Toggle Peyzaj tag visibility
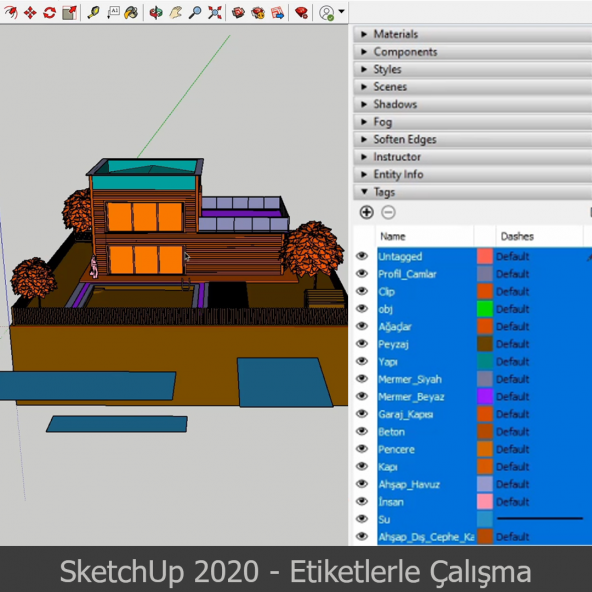The image size is (592, 592). tap(362, 344)
